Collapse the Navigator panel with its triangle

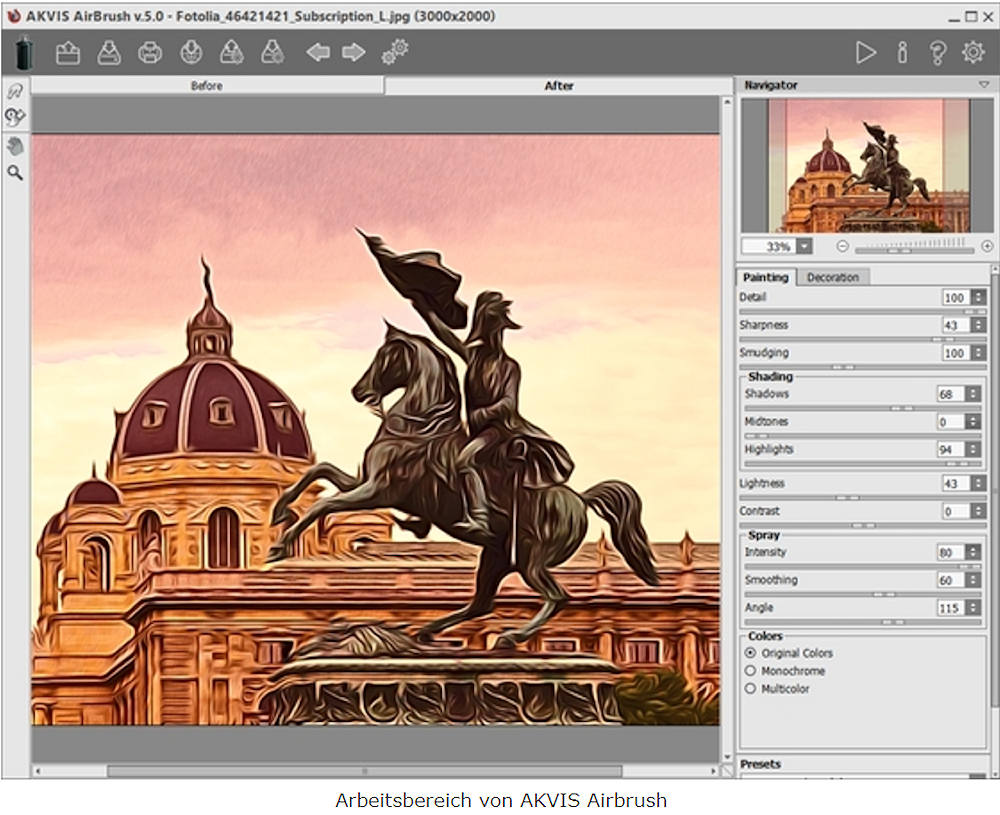(x=984, y=86)
